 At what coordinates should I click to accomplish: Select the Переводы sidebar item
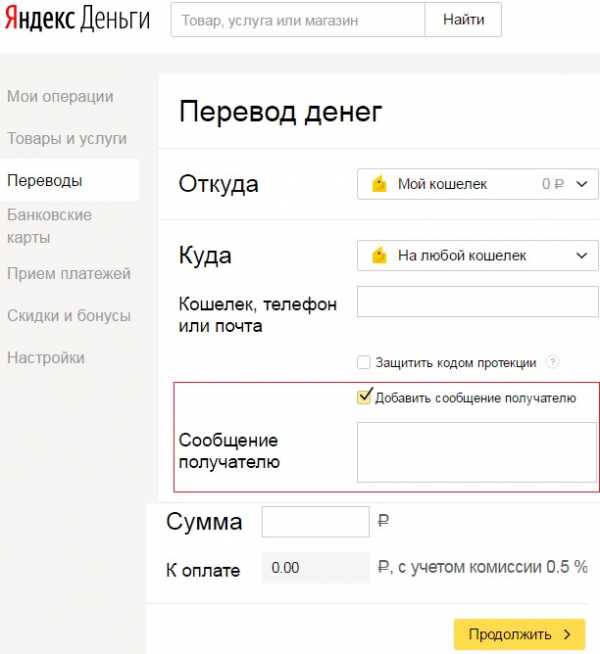(69, 181)
